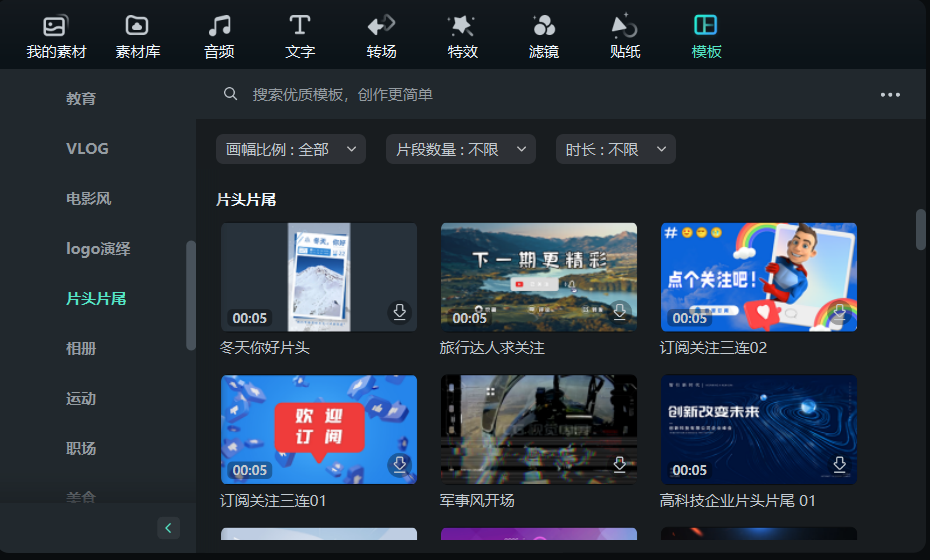
Task: Select the VLOG category
Action: coord(87,148)
